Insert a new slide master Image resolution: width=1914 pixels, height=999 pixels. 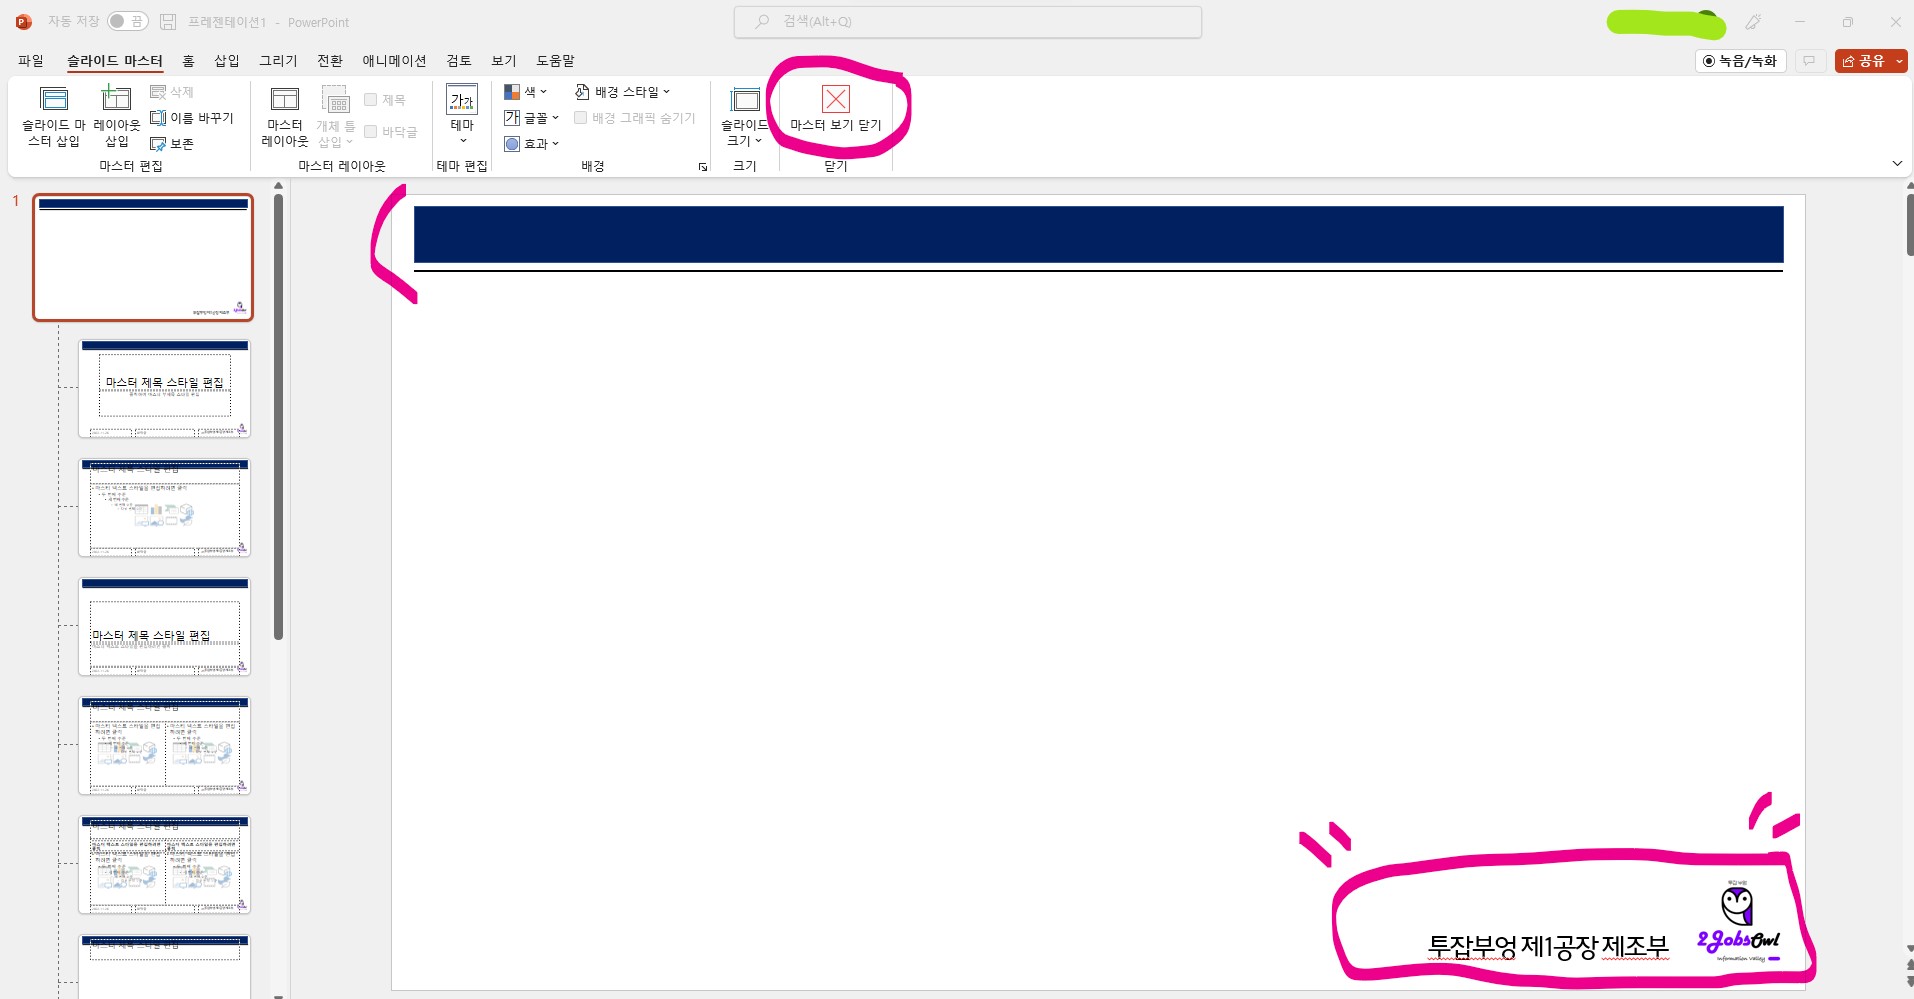54,117
